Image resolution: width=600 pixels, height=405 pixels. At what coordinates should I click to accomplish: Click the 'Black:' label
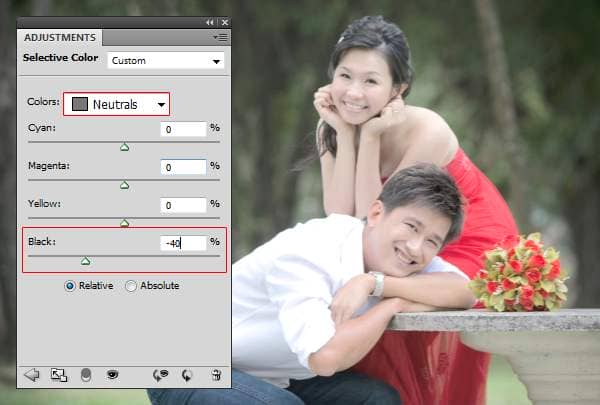tap(42, 242)
